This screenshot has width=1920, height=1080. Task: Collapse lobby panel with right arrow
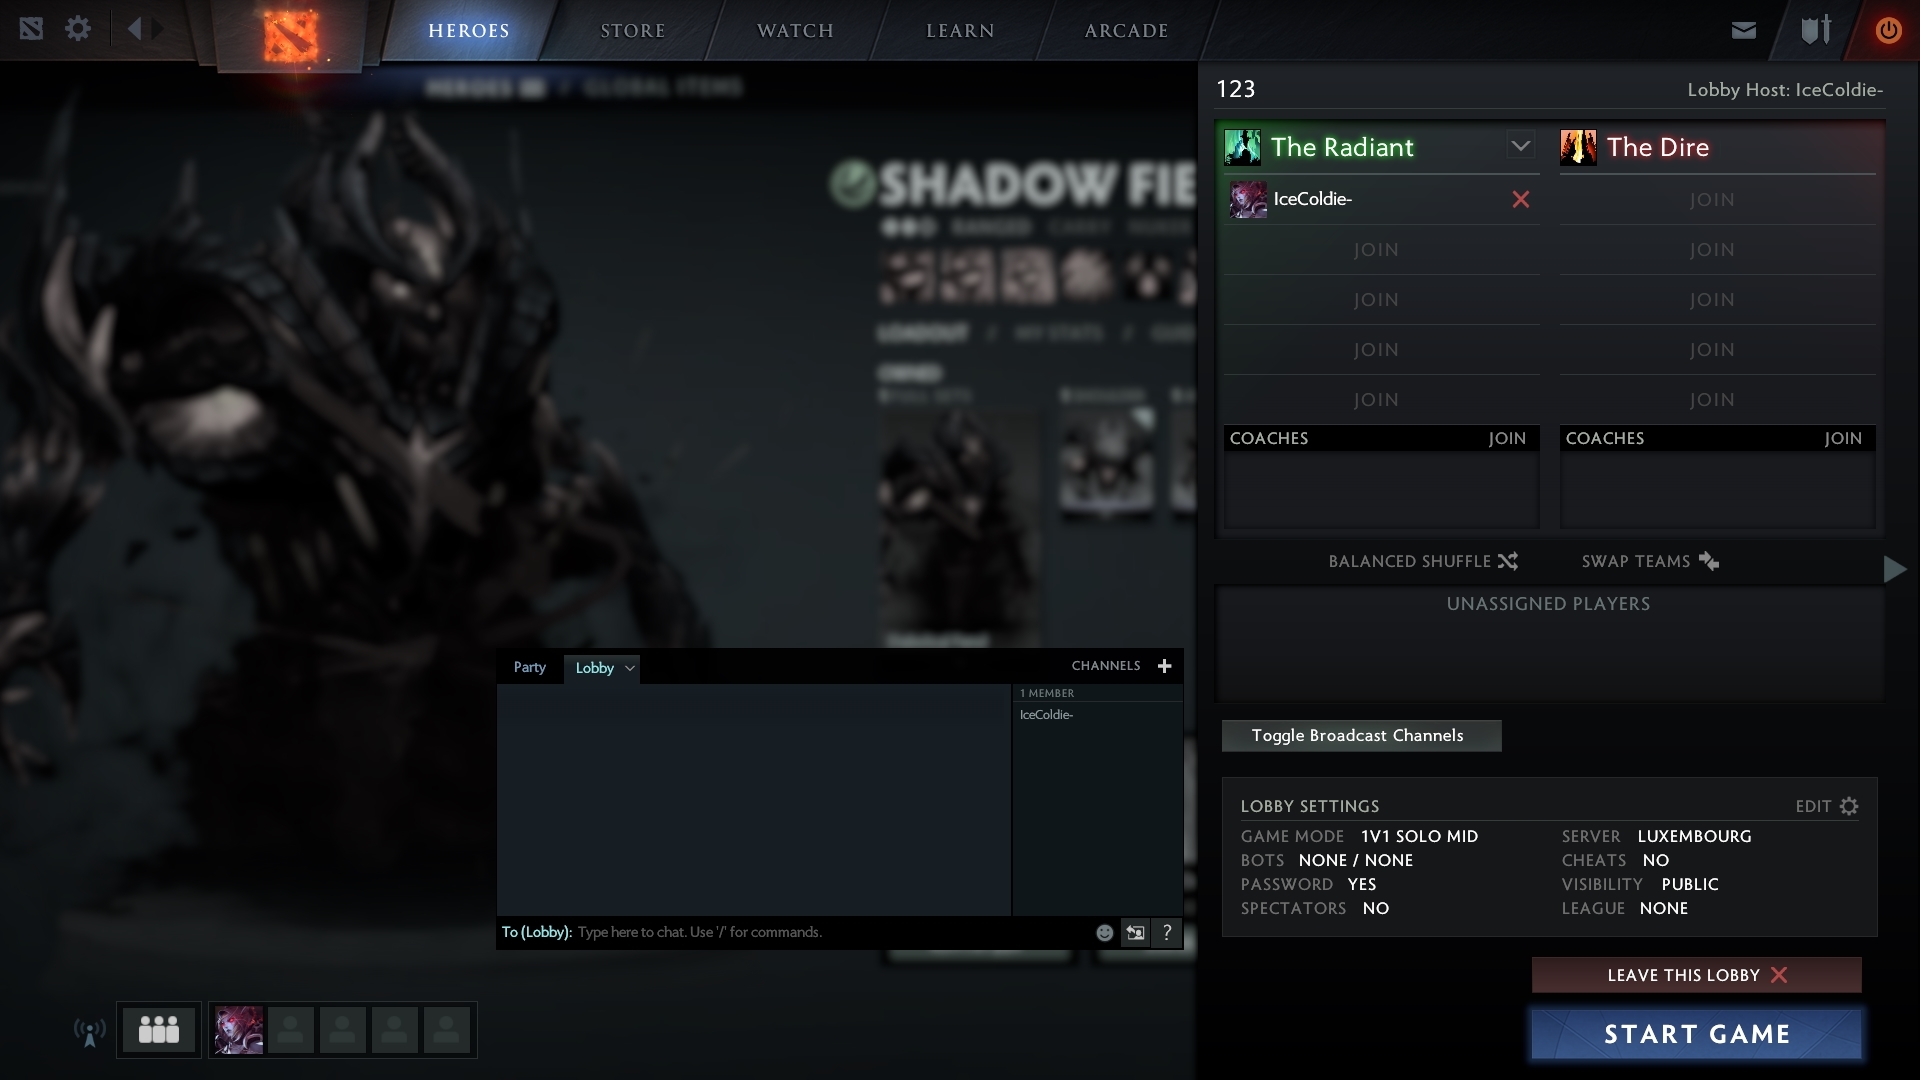pyautogui.click(x=1894, y=570)
